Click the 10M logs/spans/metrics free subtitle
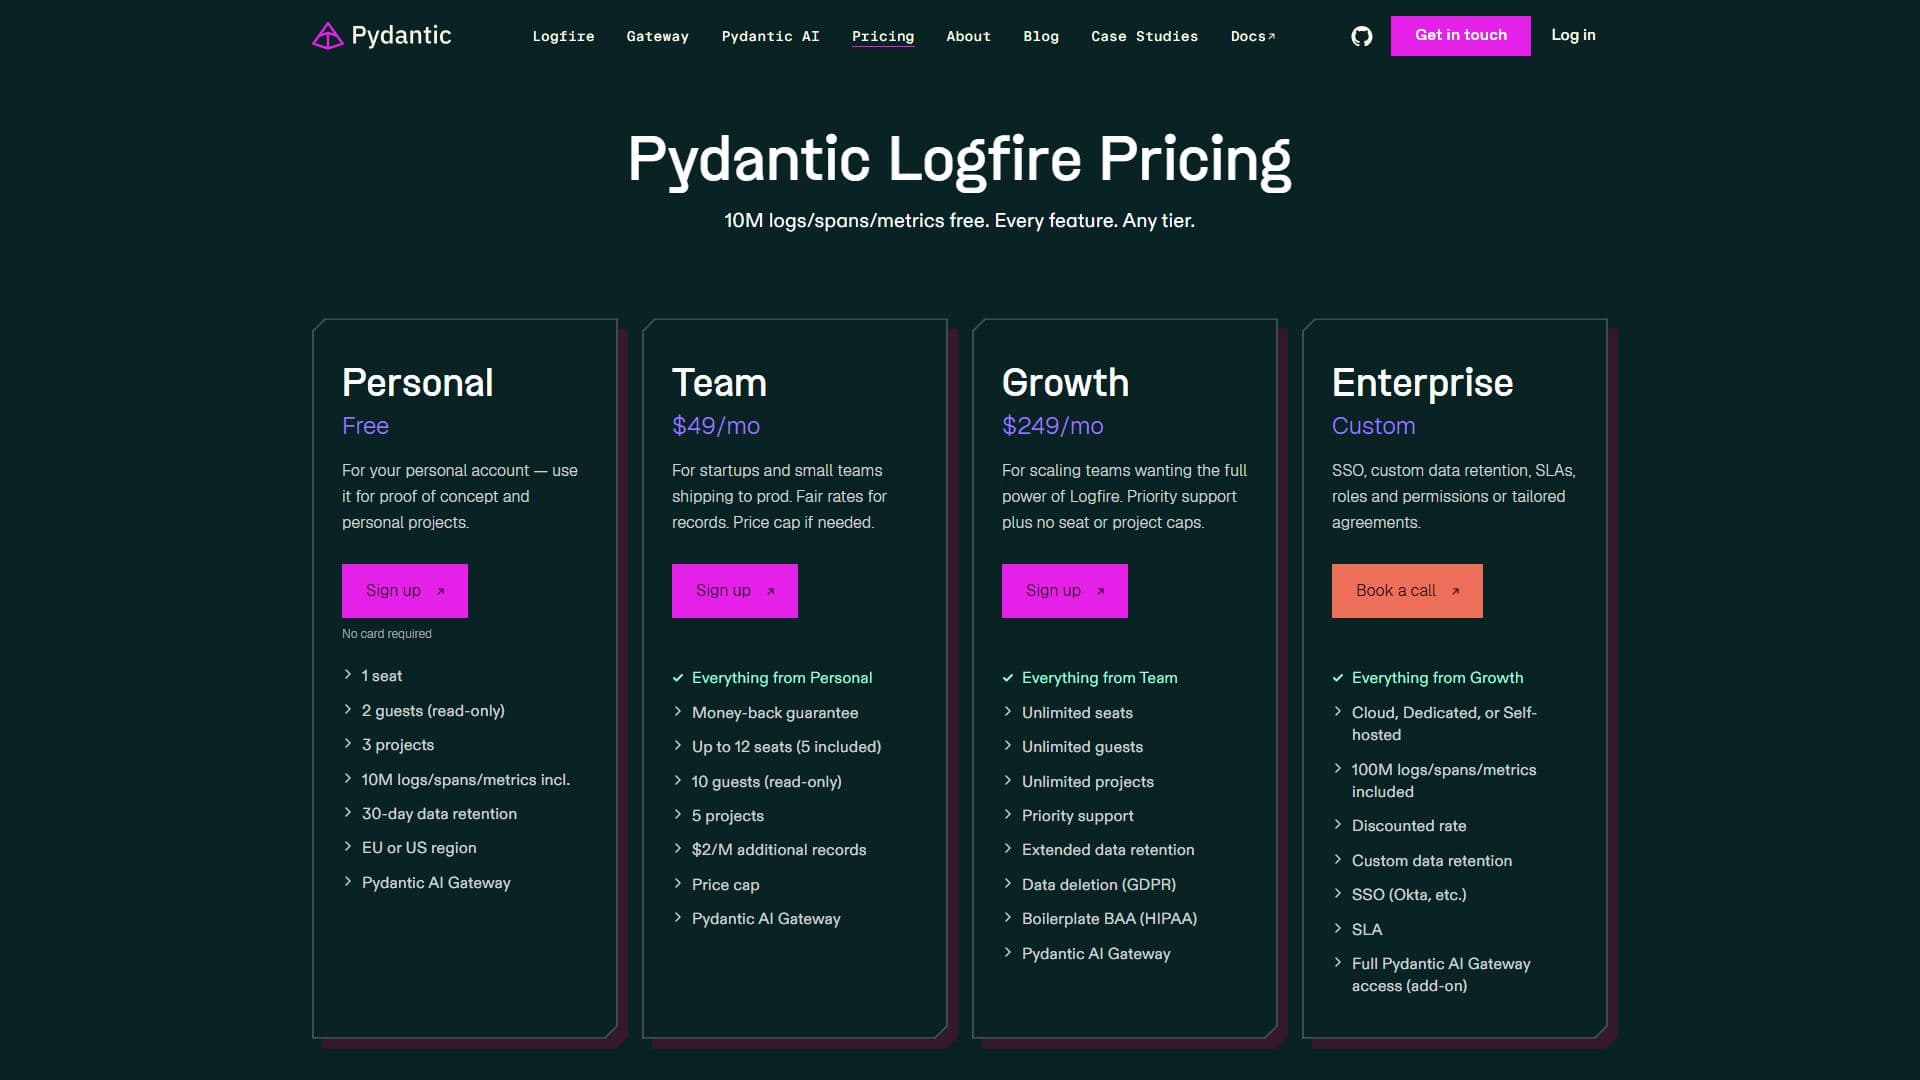The height and width of the screenshot is (1080, 1920). tap(959, 221)
